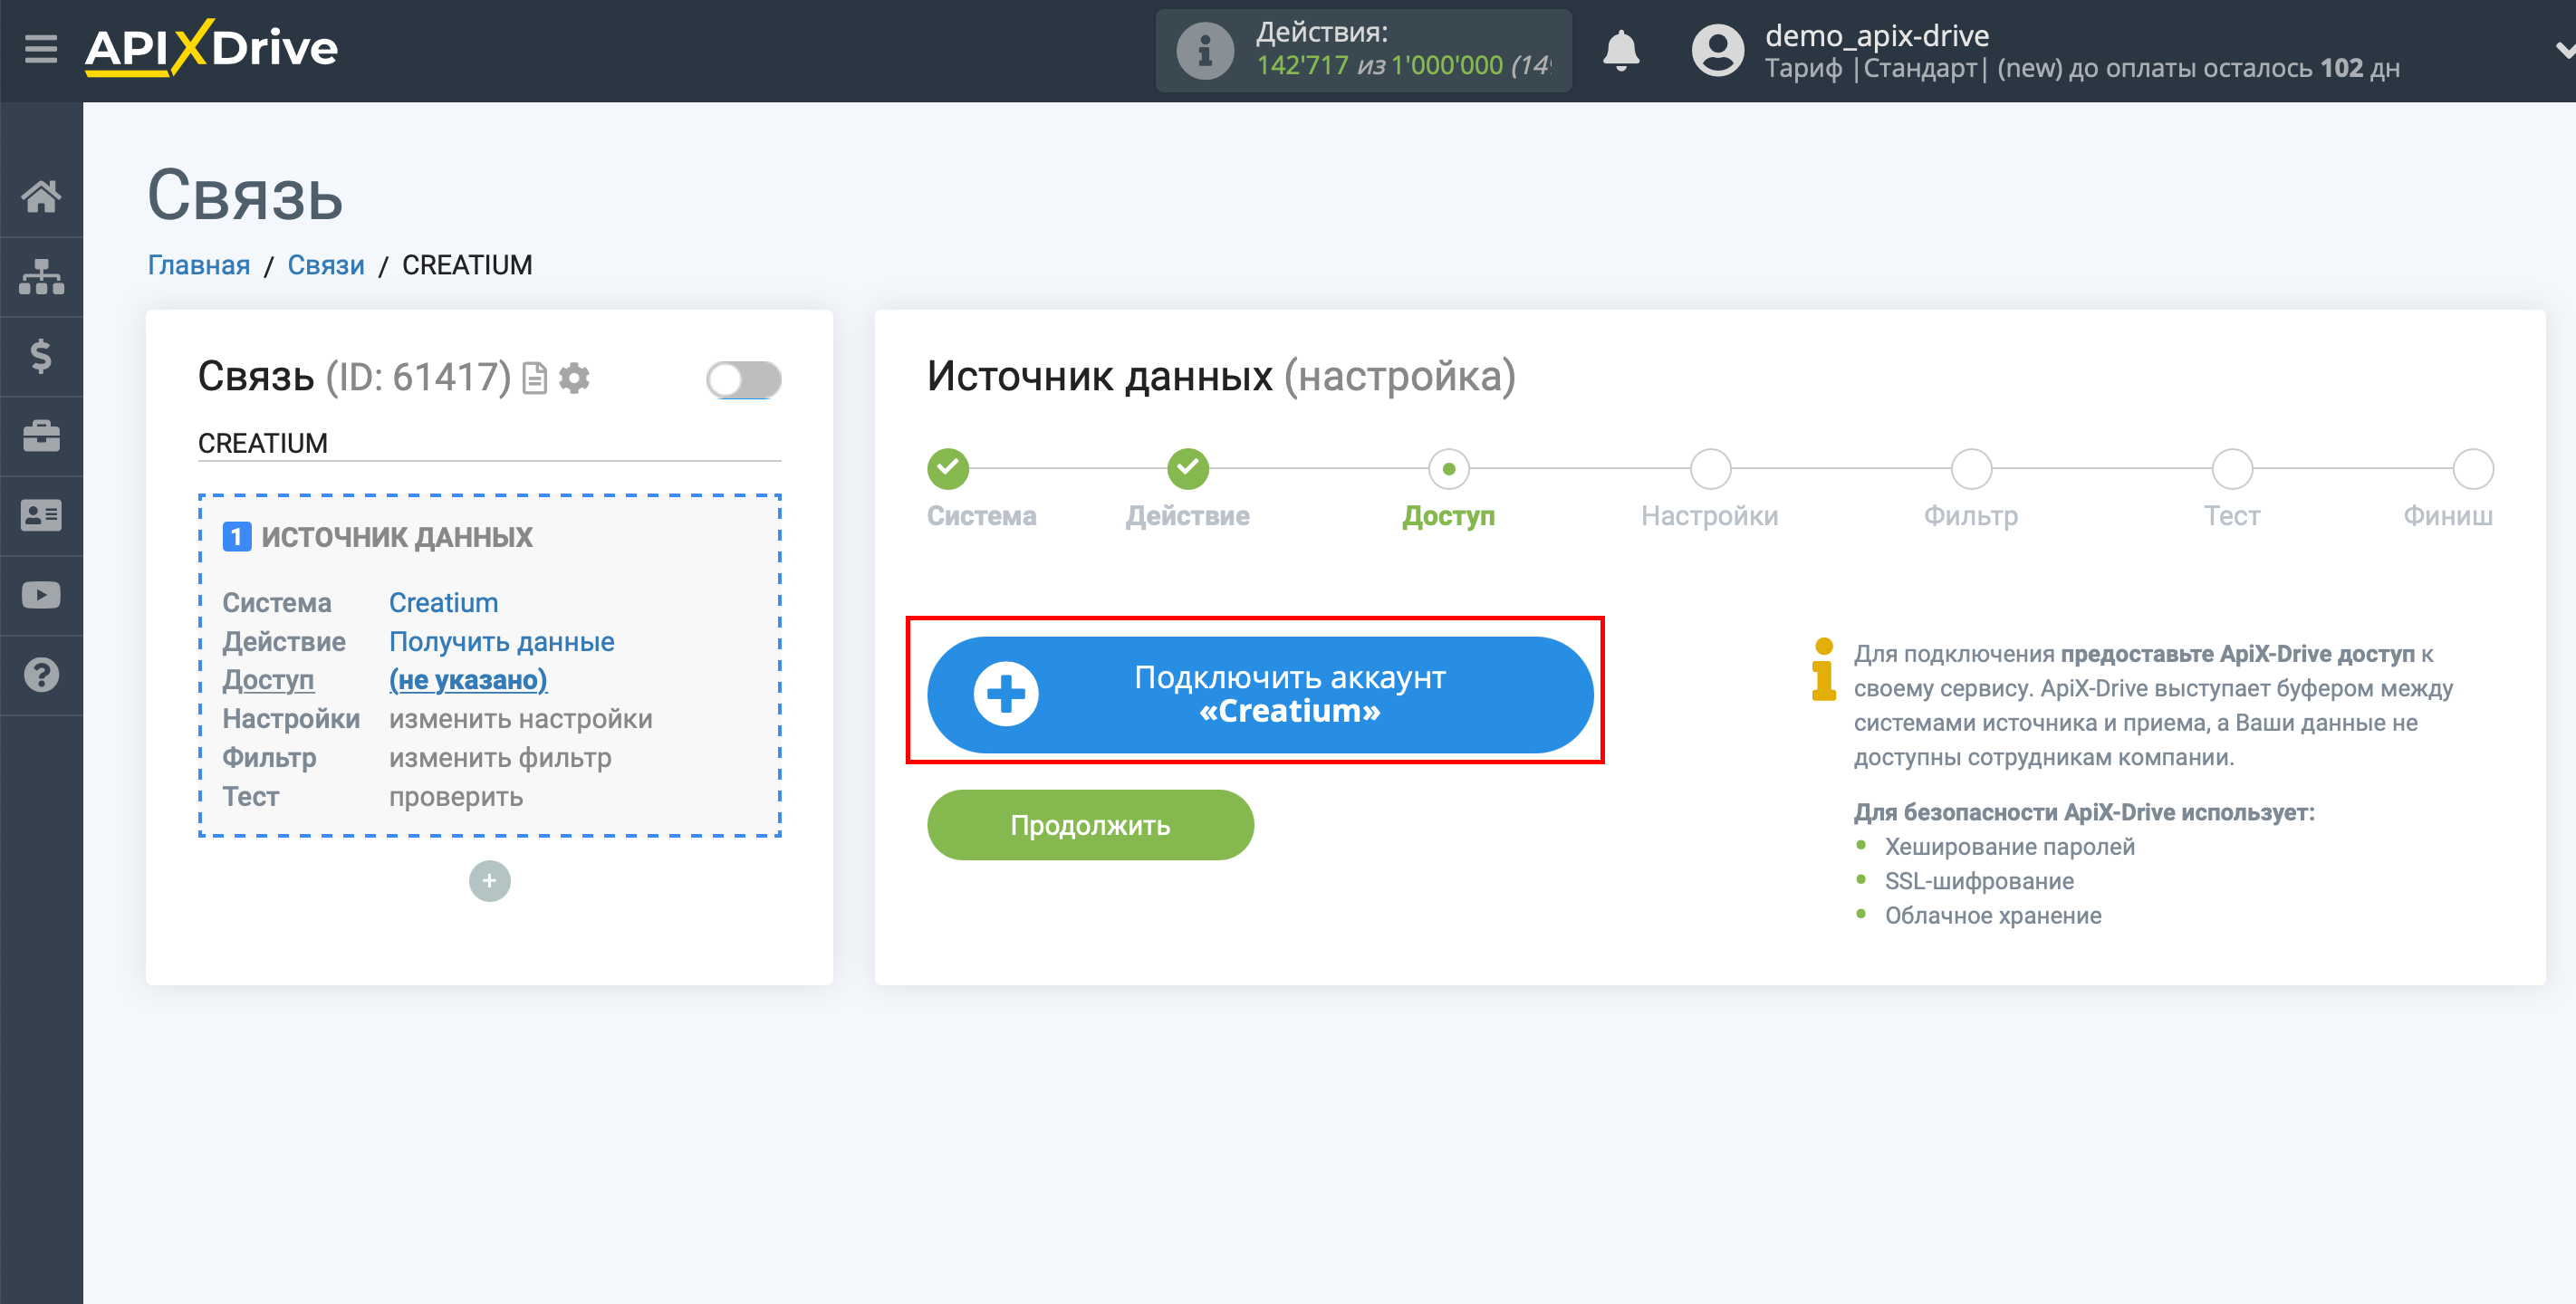Select the Фильтр step

[1971, 469]
